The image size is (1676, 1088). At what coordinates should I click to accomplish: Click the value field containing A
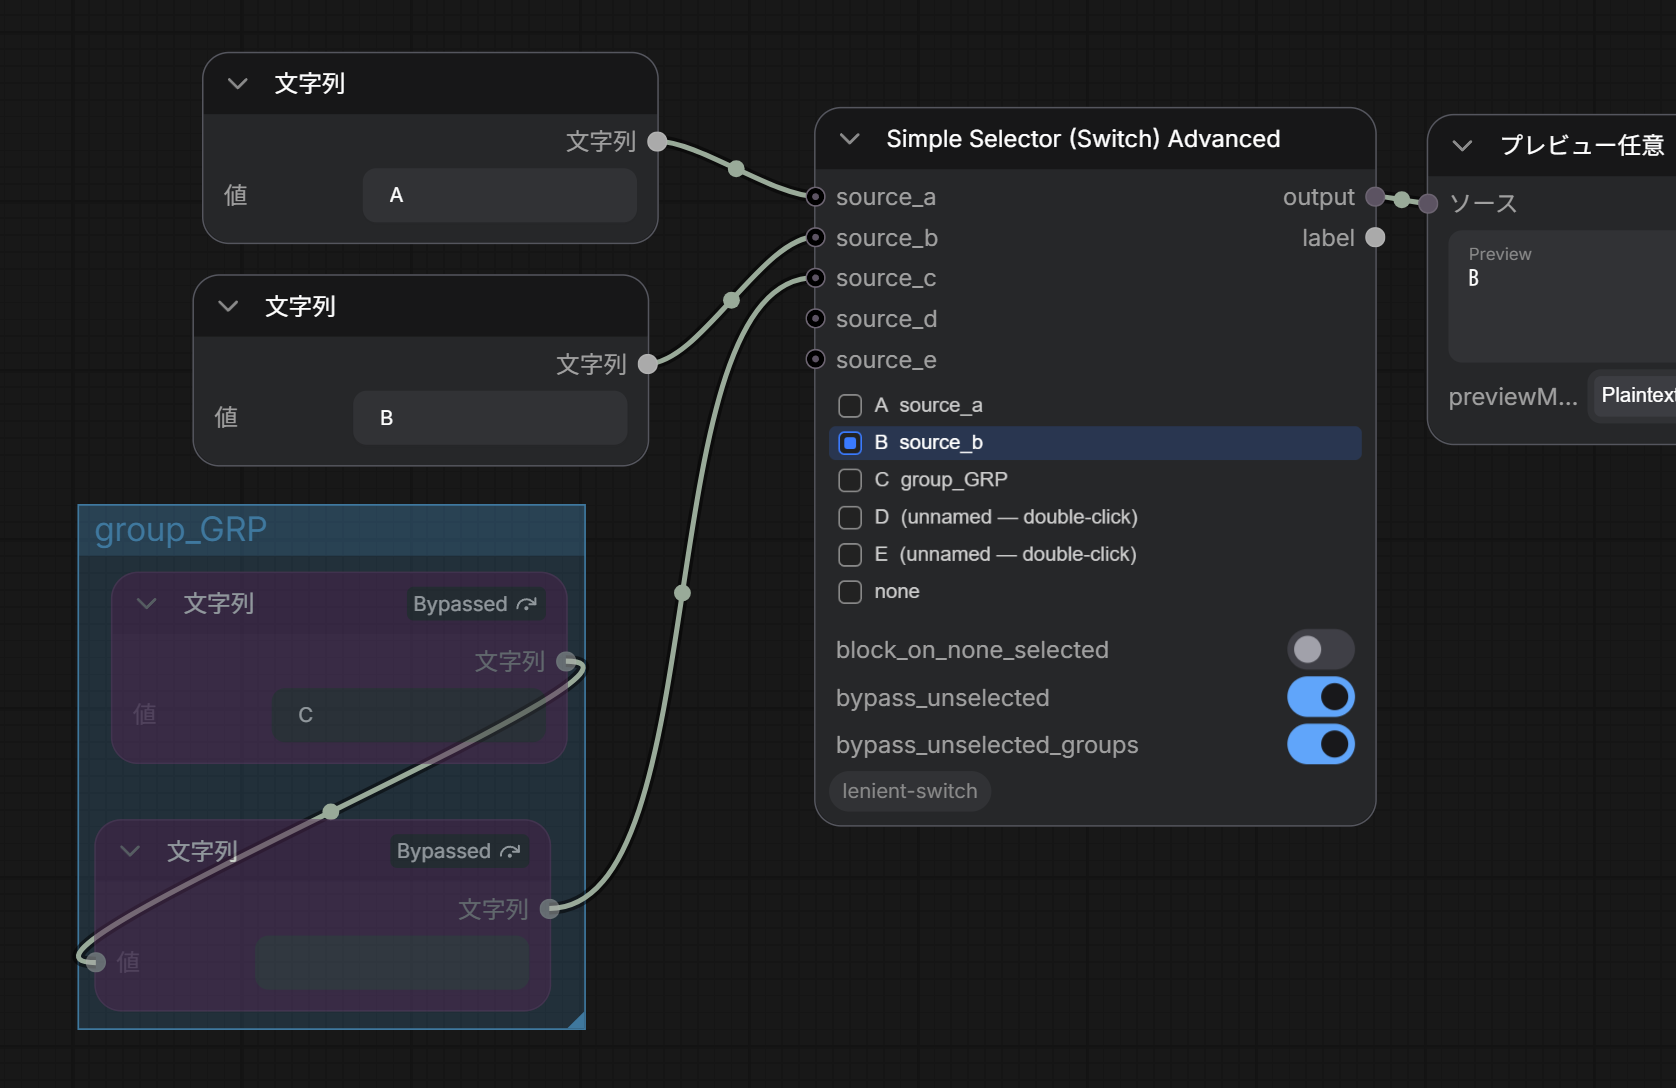click(500, 195)
